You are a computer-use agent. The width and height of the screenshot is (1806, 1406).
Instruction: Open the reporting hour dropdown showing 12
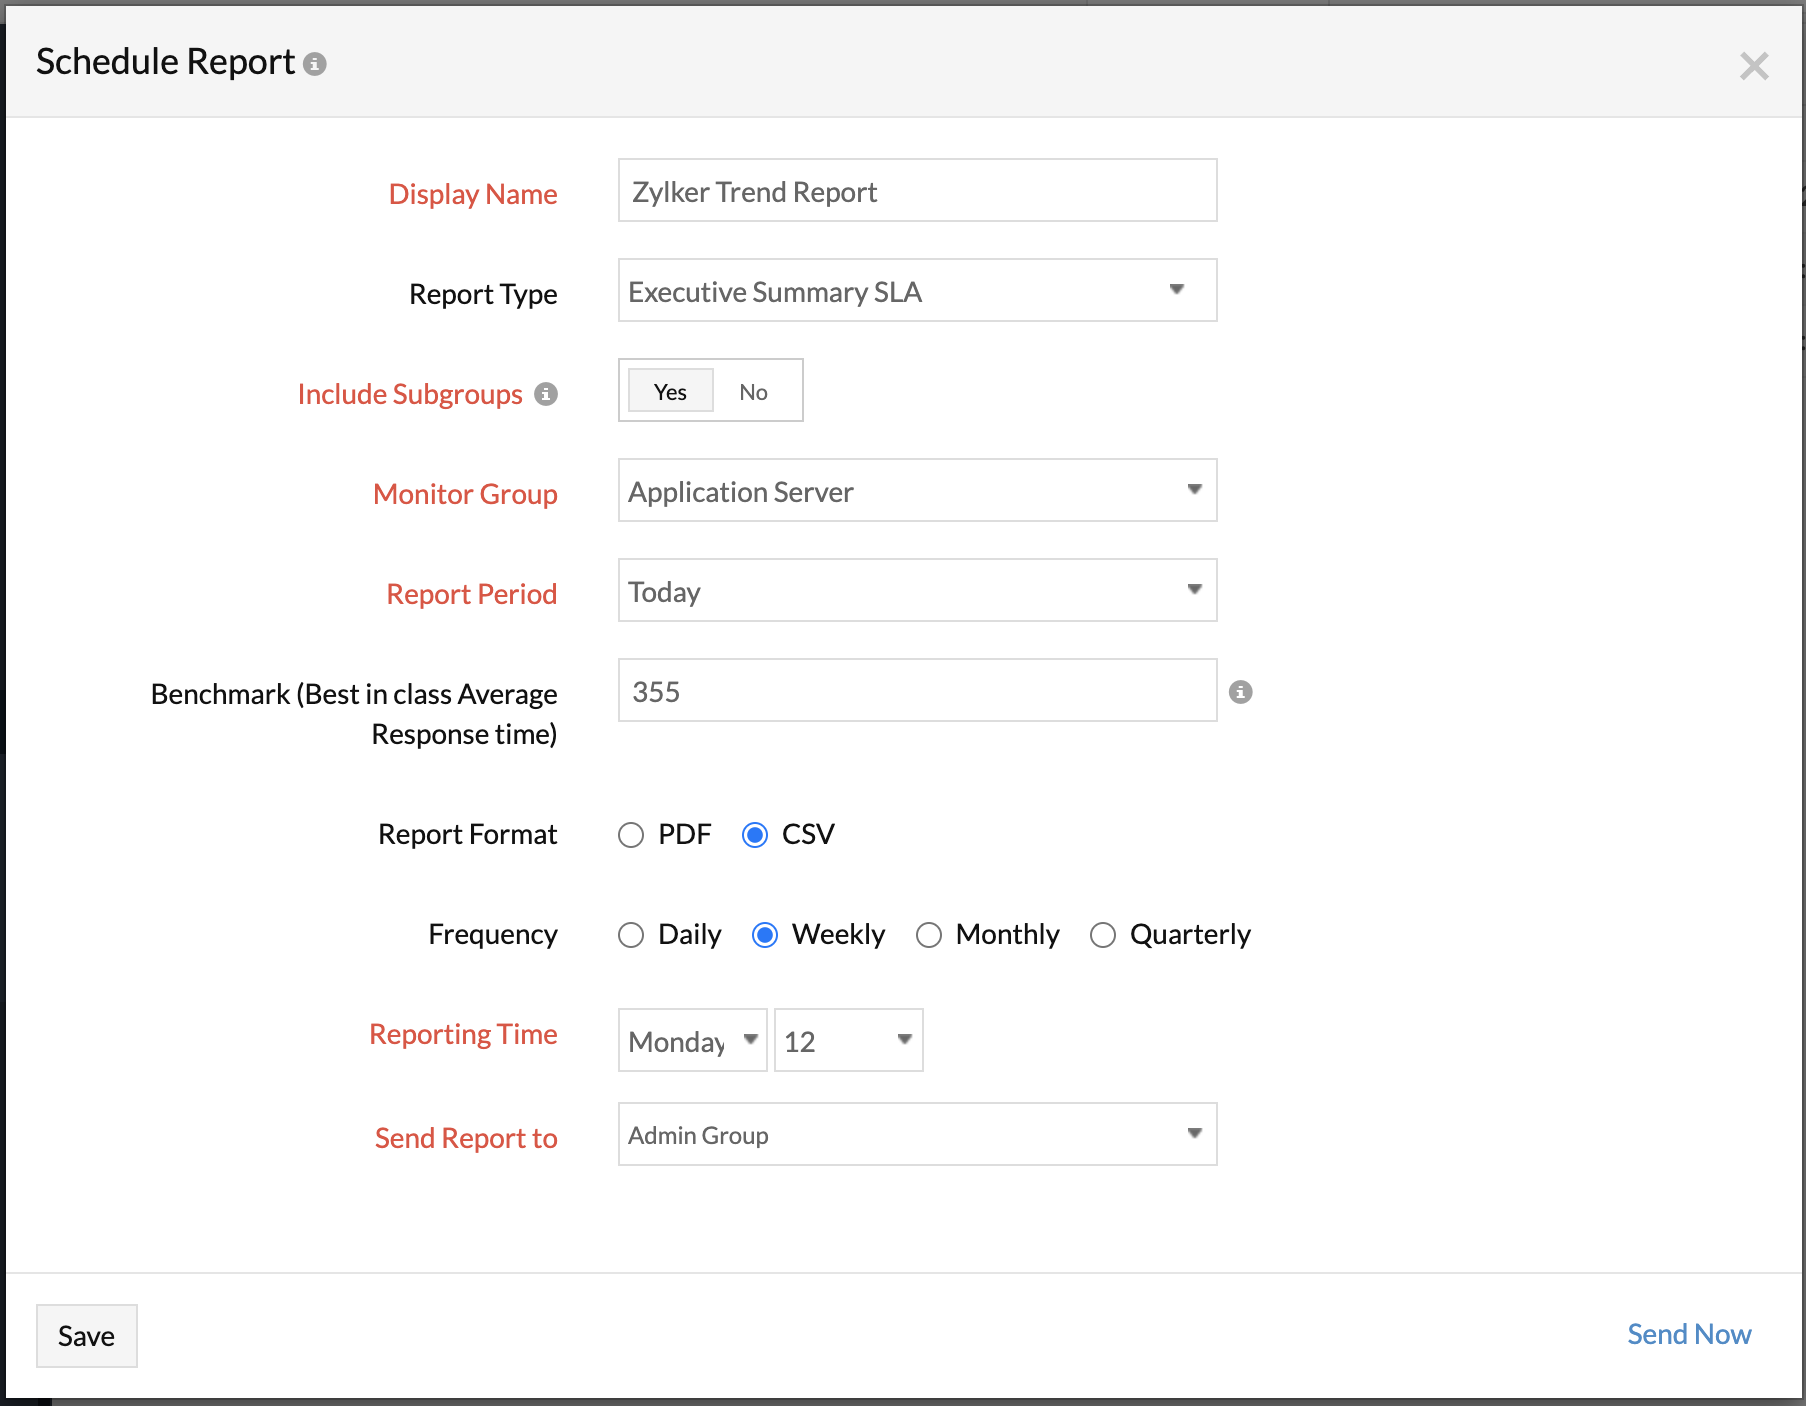click(848, 1040)
